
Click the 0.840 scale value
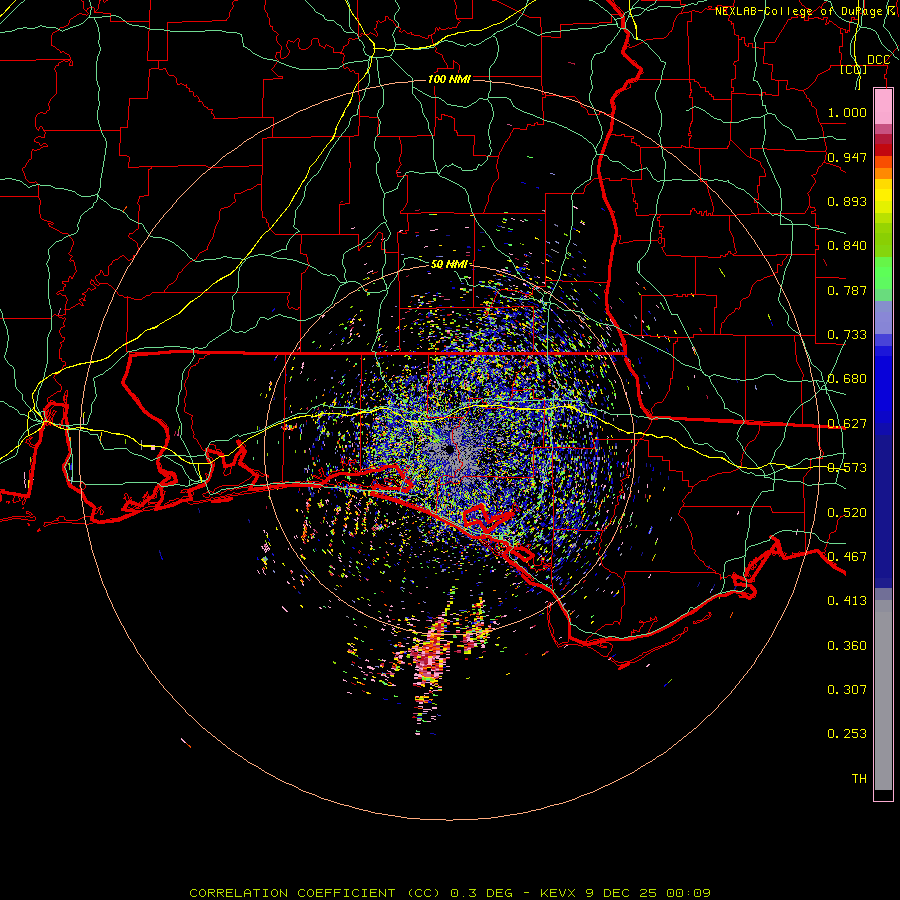(847, 245)
